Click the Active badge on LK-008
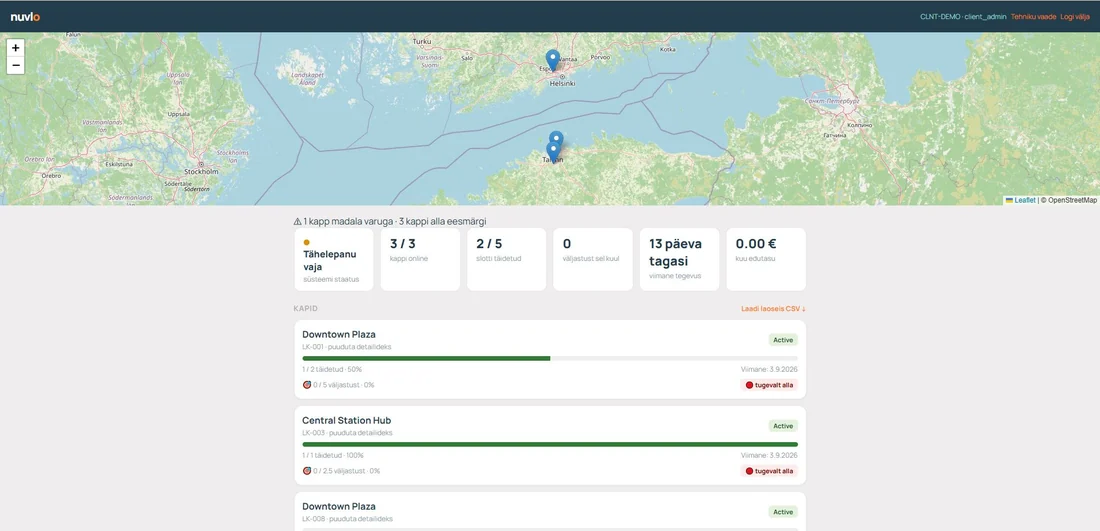Screen dimensions: 1100x531 point(783,512)
